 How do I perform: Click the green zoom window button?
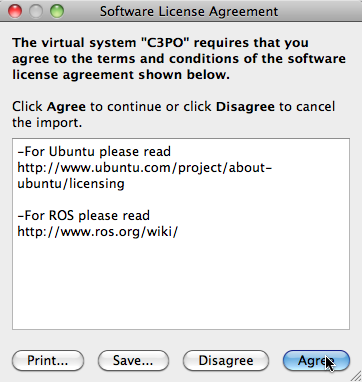[57, 11]
